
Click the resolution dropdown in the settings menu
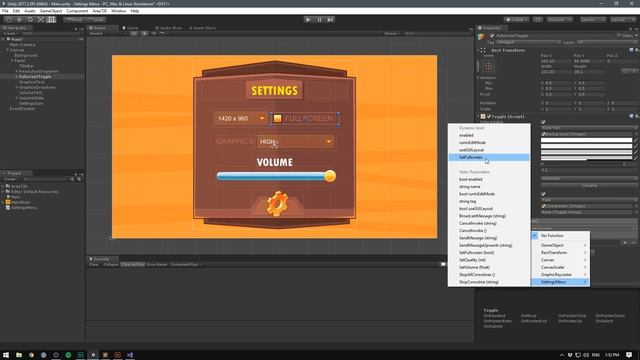(x=241, y=118)
